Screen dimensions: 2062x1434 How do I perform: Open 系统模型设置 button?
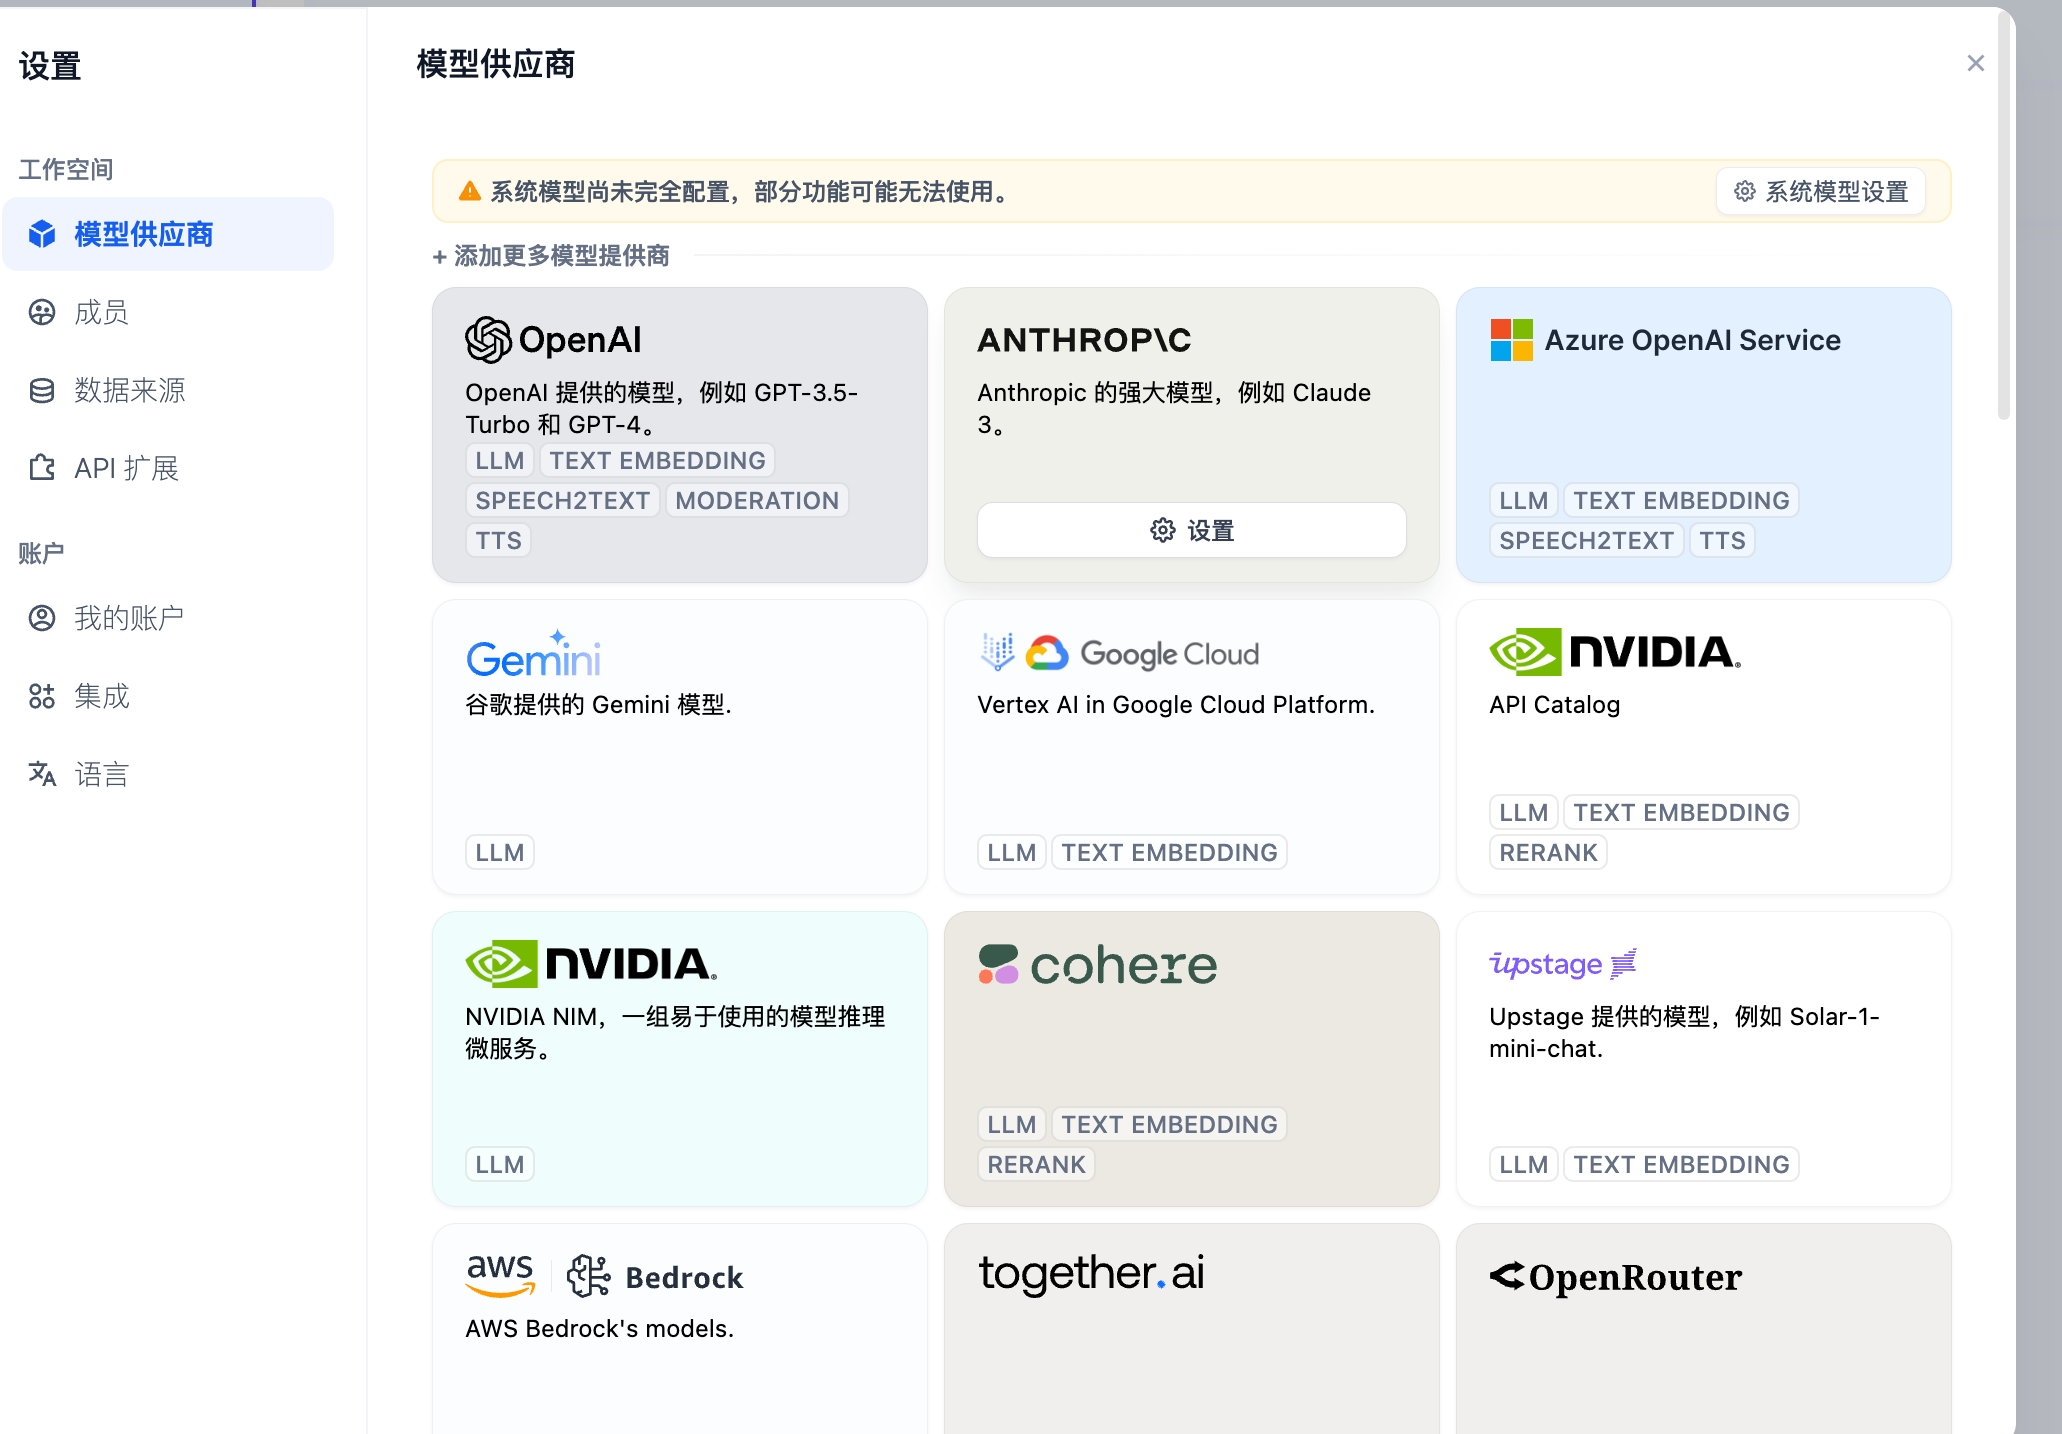(x=1821, y=191)
